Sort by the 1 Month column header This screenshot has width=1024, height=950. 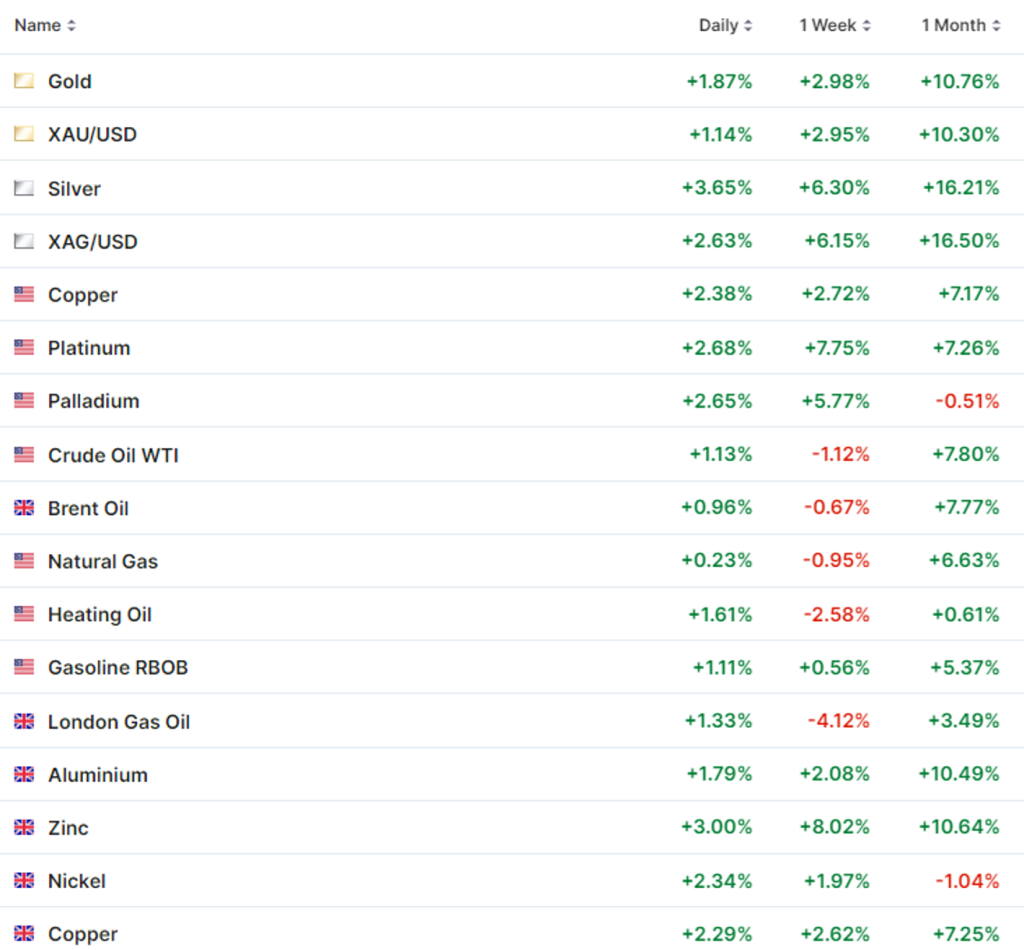[960, 26]
